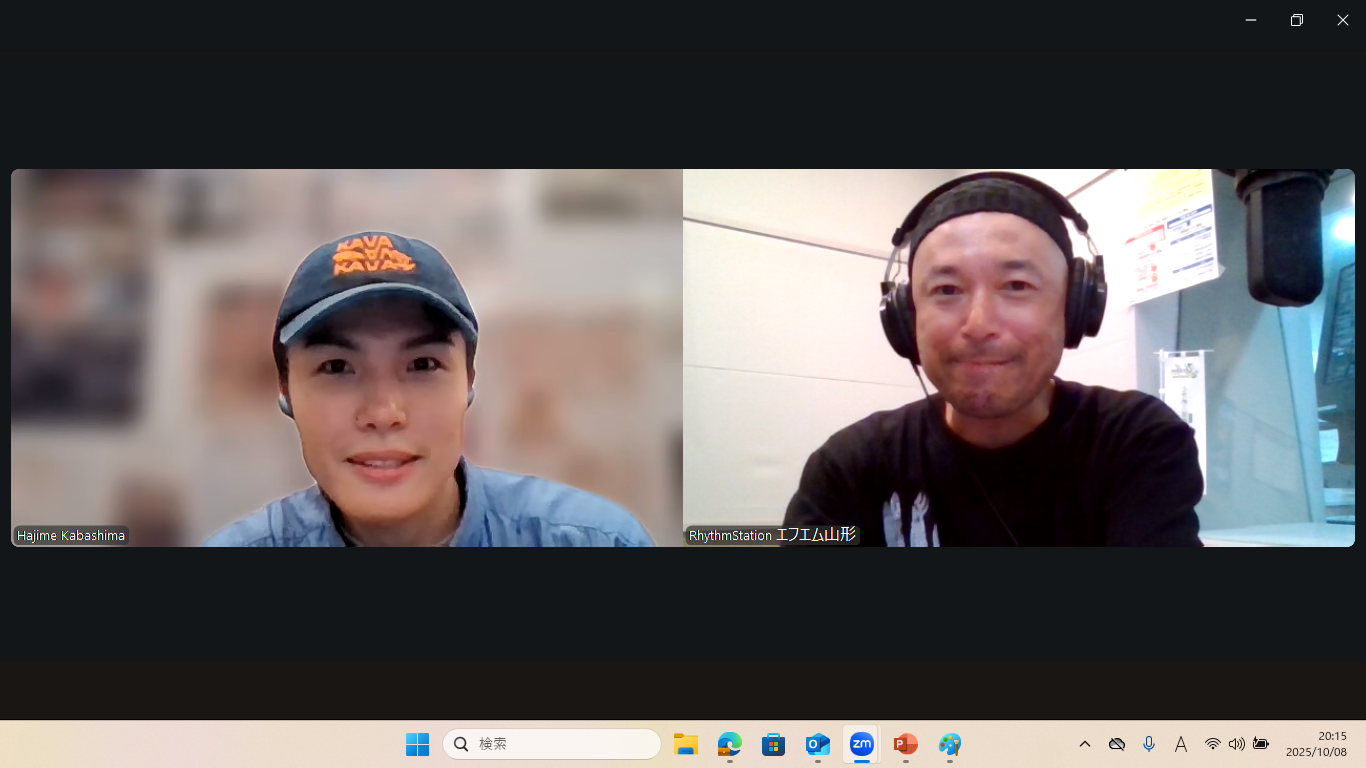Open the Paint app taskbar icon

click(x=949, y=744)
